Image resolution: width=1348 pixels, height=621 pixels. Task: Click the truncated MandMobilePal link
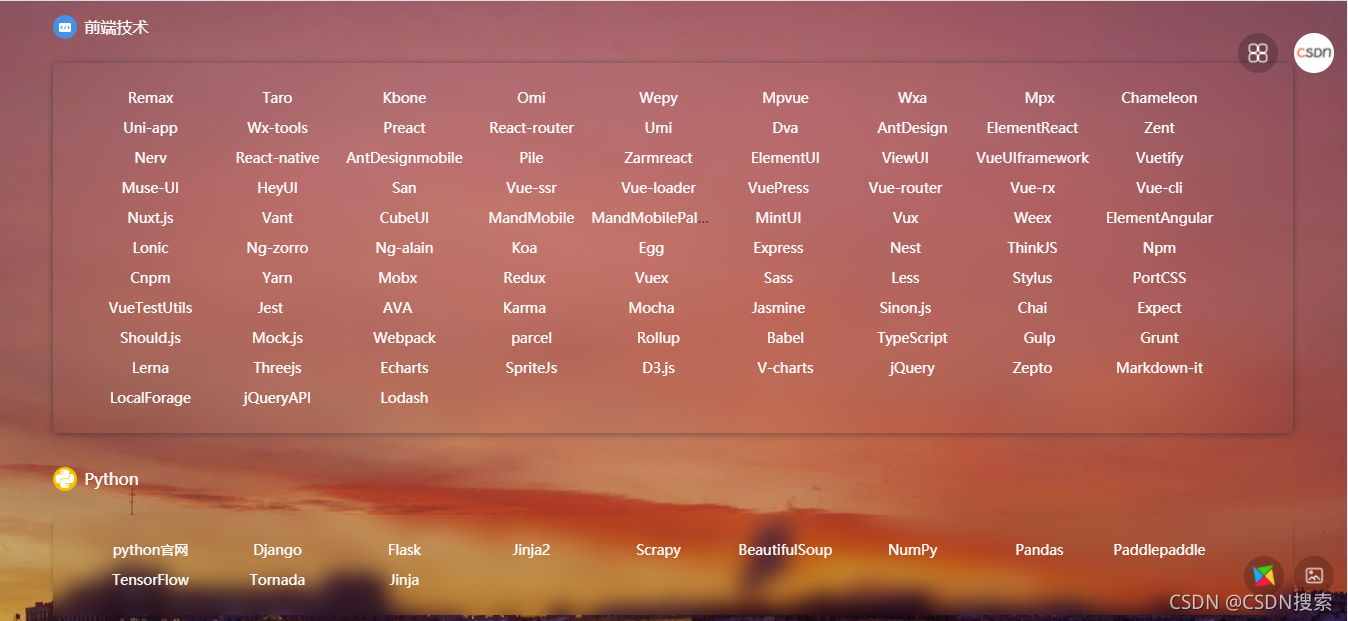(x=651, y=218)
